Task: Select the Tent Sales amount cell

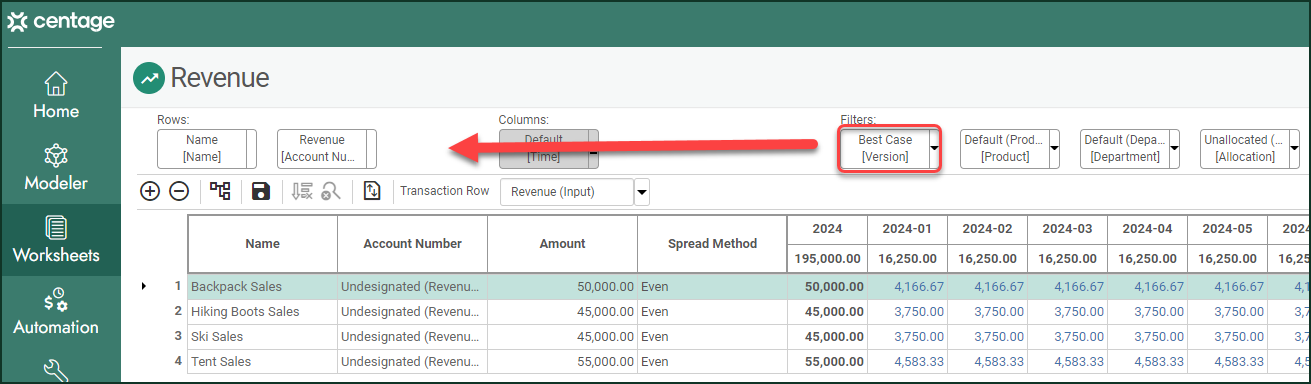Action: 562,361
